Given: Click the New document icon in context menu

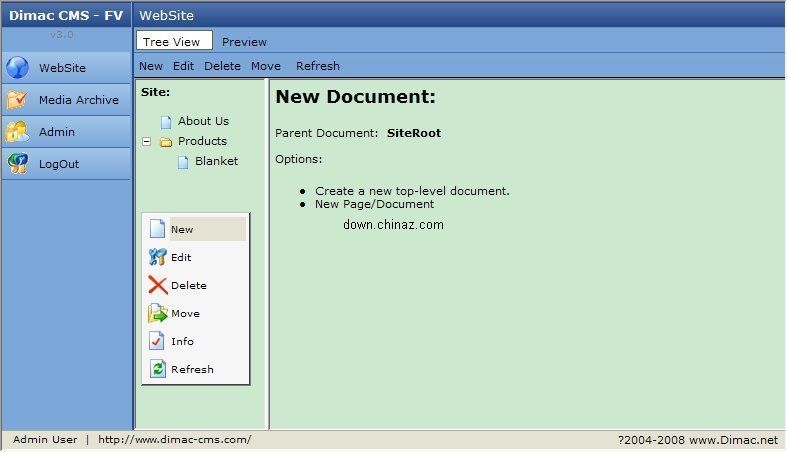Looking at the screenshot, I should click(x=157, y=229).
